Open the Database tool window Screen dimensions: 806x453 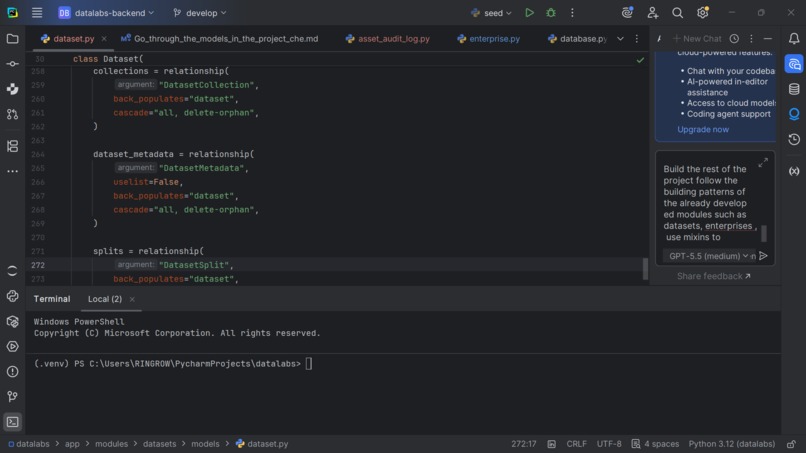point(794,89)
